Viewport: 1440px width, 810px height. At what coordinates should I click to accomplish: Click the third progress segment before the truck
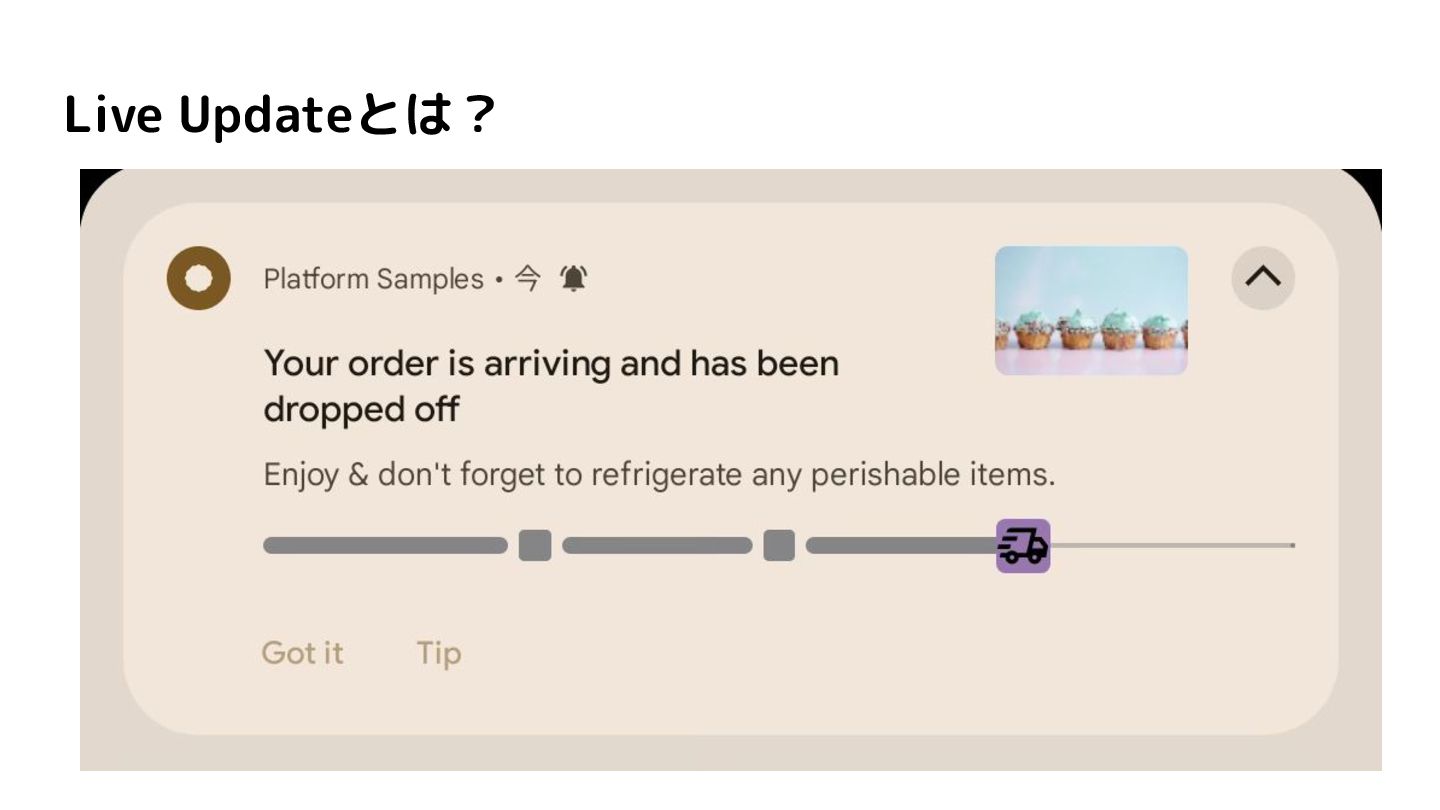901,545
